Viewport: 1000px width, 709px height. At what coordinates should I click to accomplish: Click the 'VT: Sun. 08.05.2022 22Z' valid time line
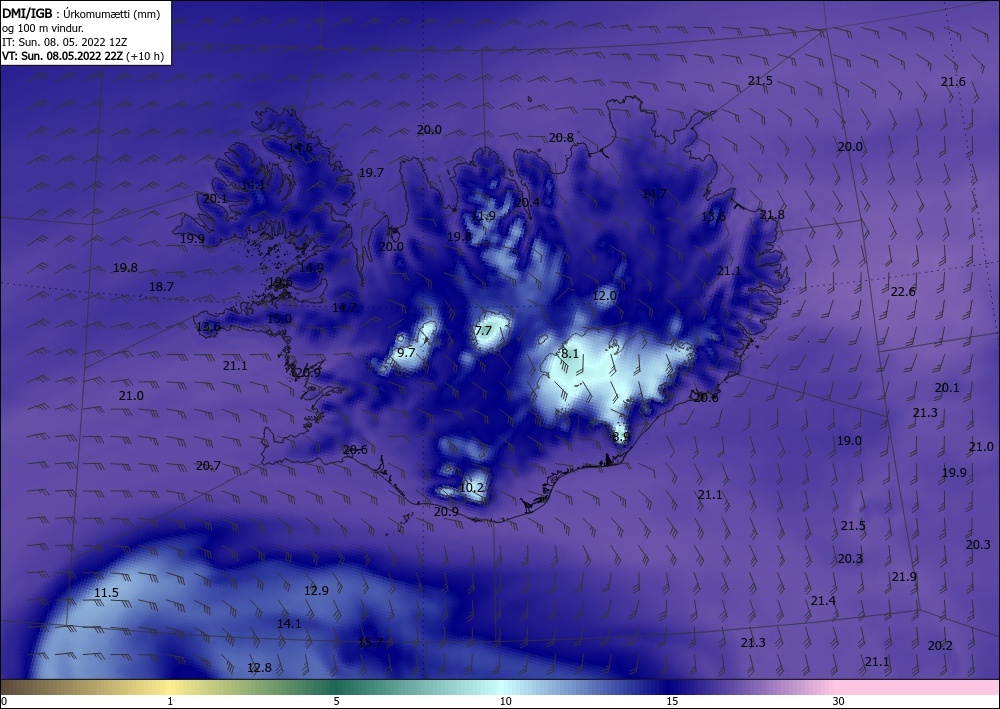pyautogui.click(x=83, y=56)
